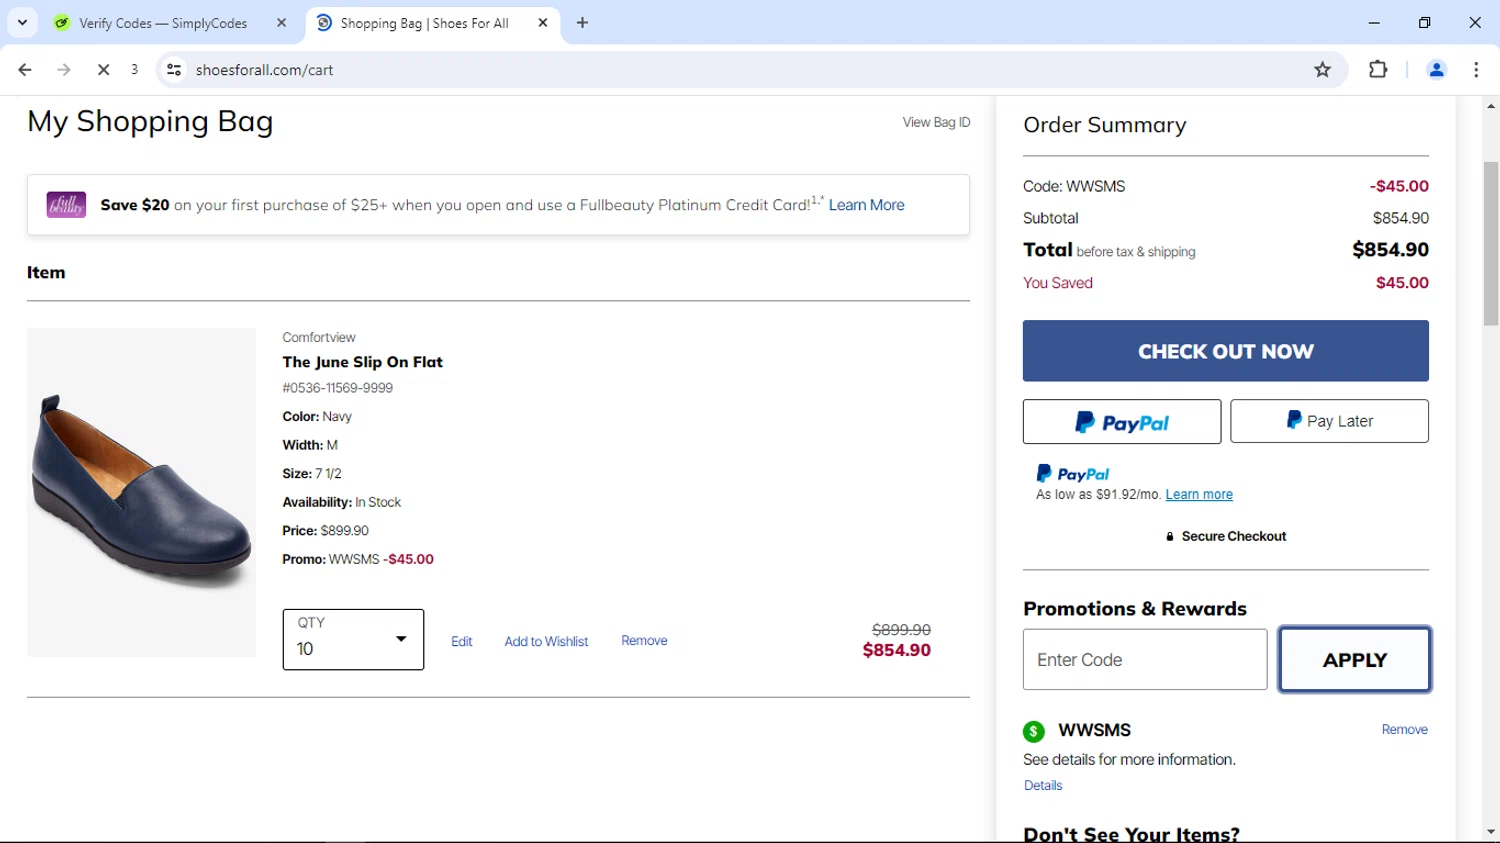Image resolution: width=1500 pixels, height=843 pixels.
Task: Open the Extensions puzzle icon
Action: 1378,70
